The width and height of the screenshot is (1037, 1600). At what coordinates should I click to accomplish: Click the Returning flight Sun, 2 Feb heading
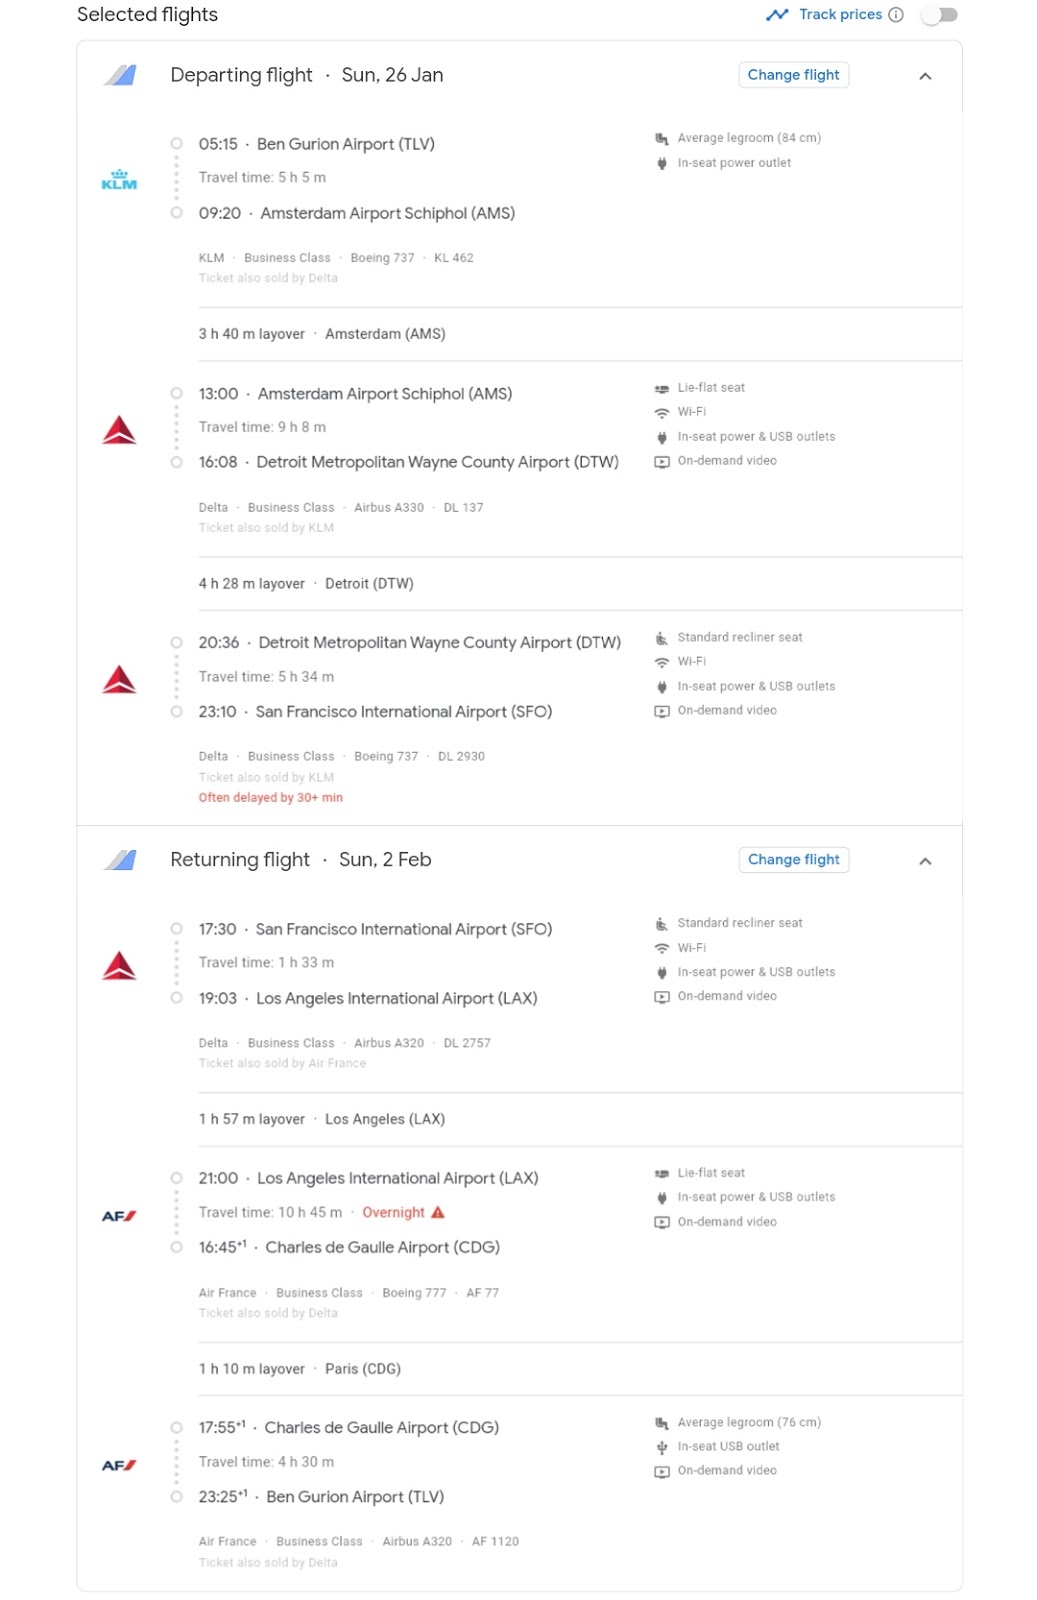pos(301,860)
